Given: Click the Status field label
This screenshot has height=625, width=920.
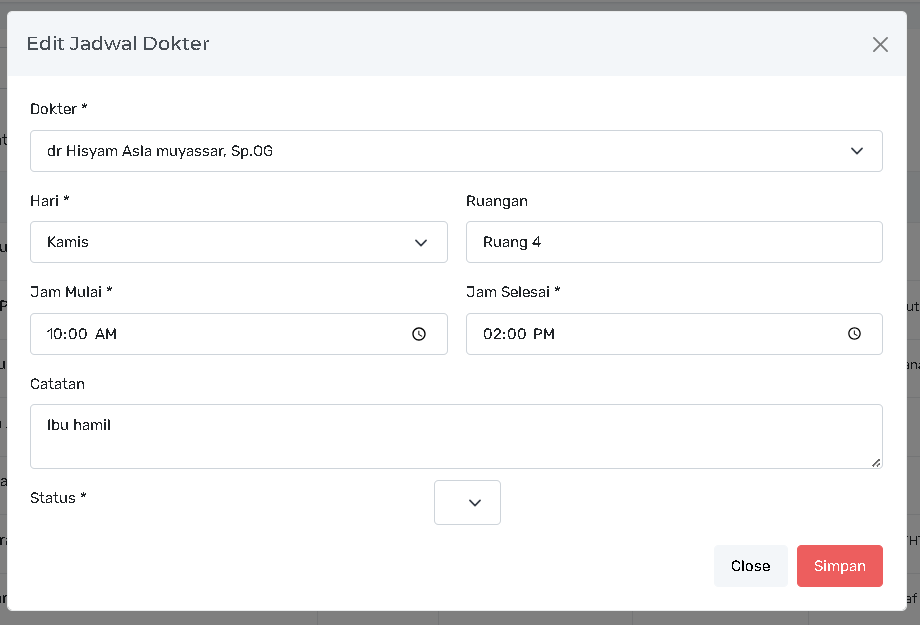Looking at the screenshot, I should click(x=58, y=497).
